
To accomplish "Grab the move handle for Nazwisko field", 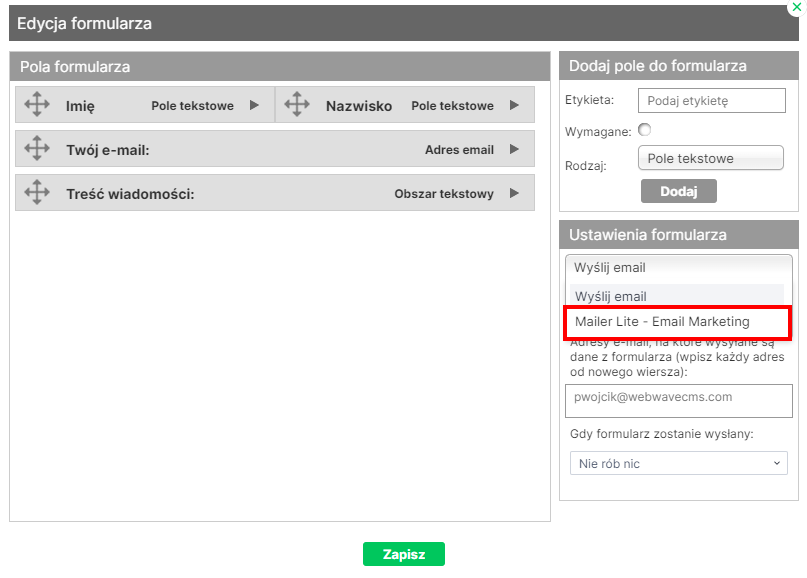I will pos(296,104).
